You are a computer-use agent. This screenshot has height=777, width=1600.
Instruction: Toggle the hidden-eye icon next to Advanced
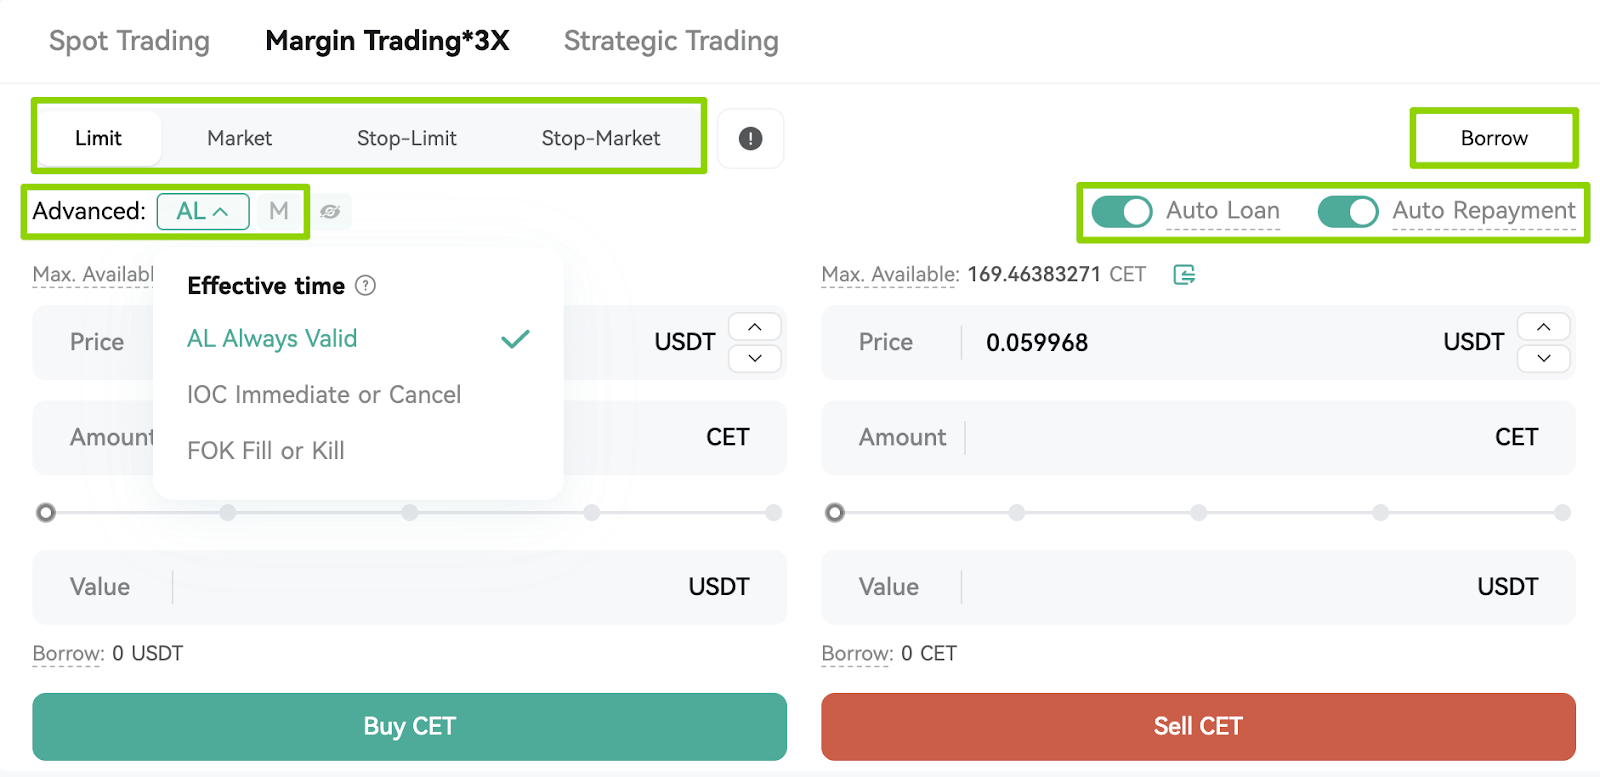[x=330, y=211]
